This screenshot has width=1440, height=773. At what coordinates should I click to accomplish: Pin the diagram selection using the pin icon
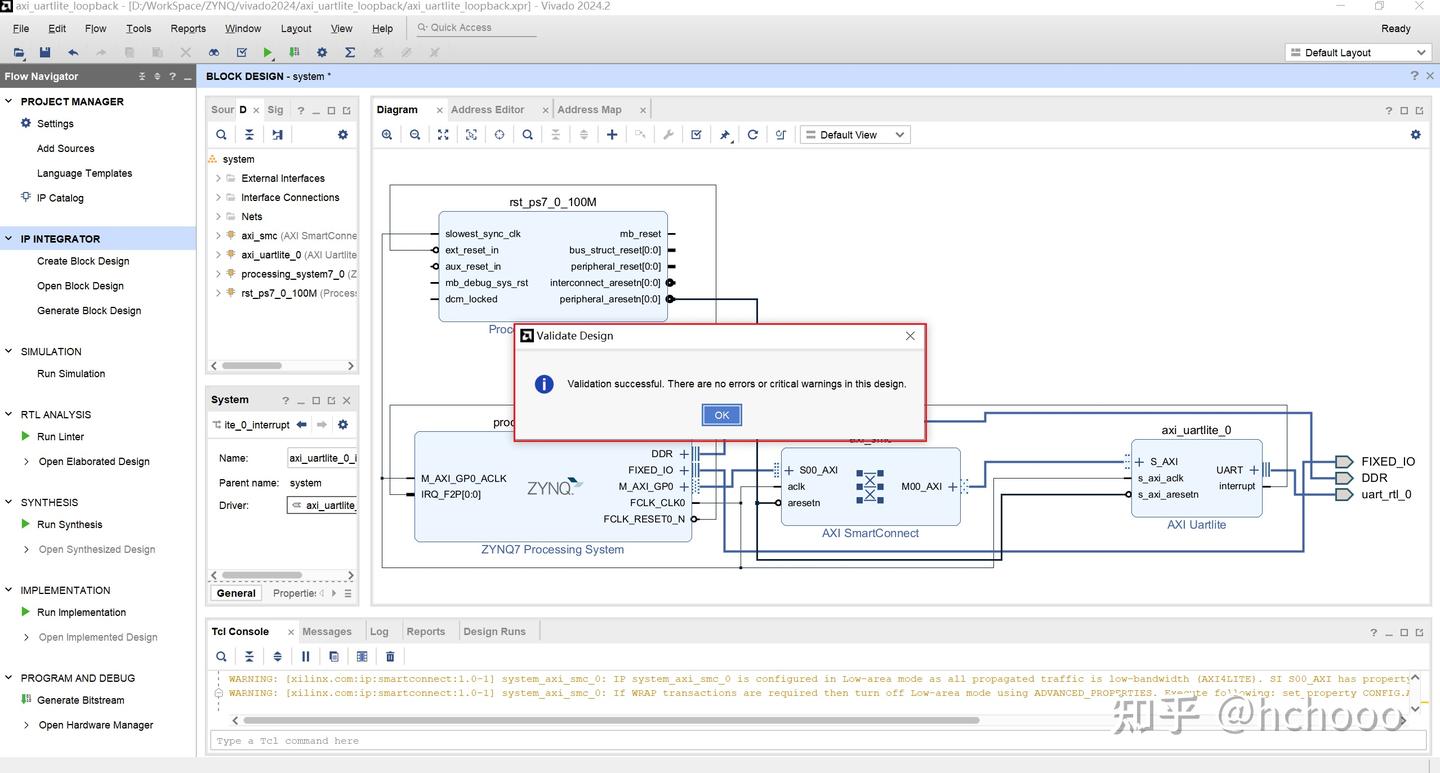pyautogui.click(x=725, y=135)
